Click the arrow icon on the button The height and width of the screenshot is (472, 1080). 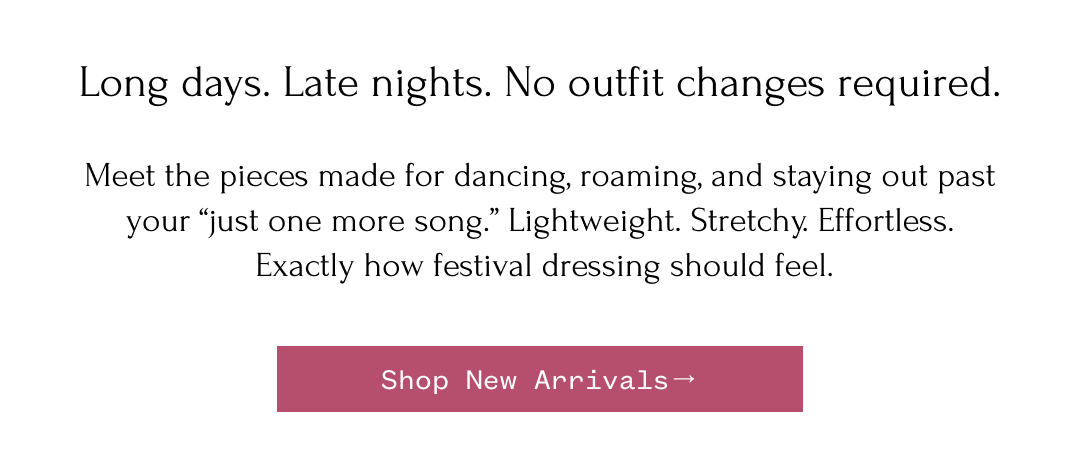(x=684, y=379)
